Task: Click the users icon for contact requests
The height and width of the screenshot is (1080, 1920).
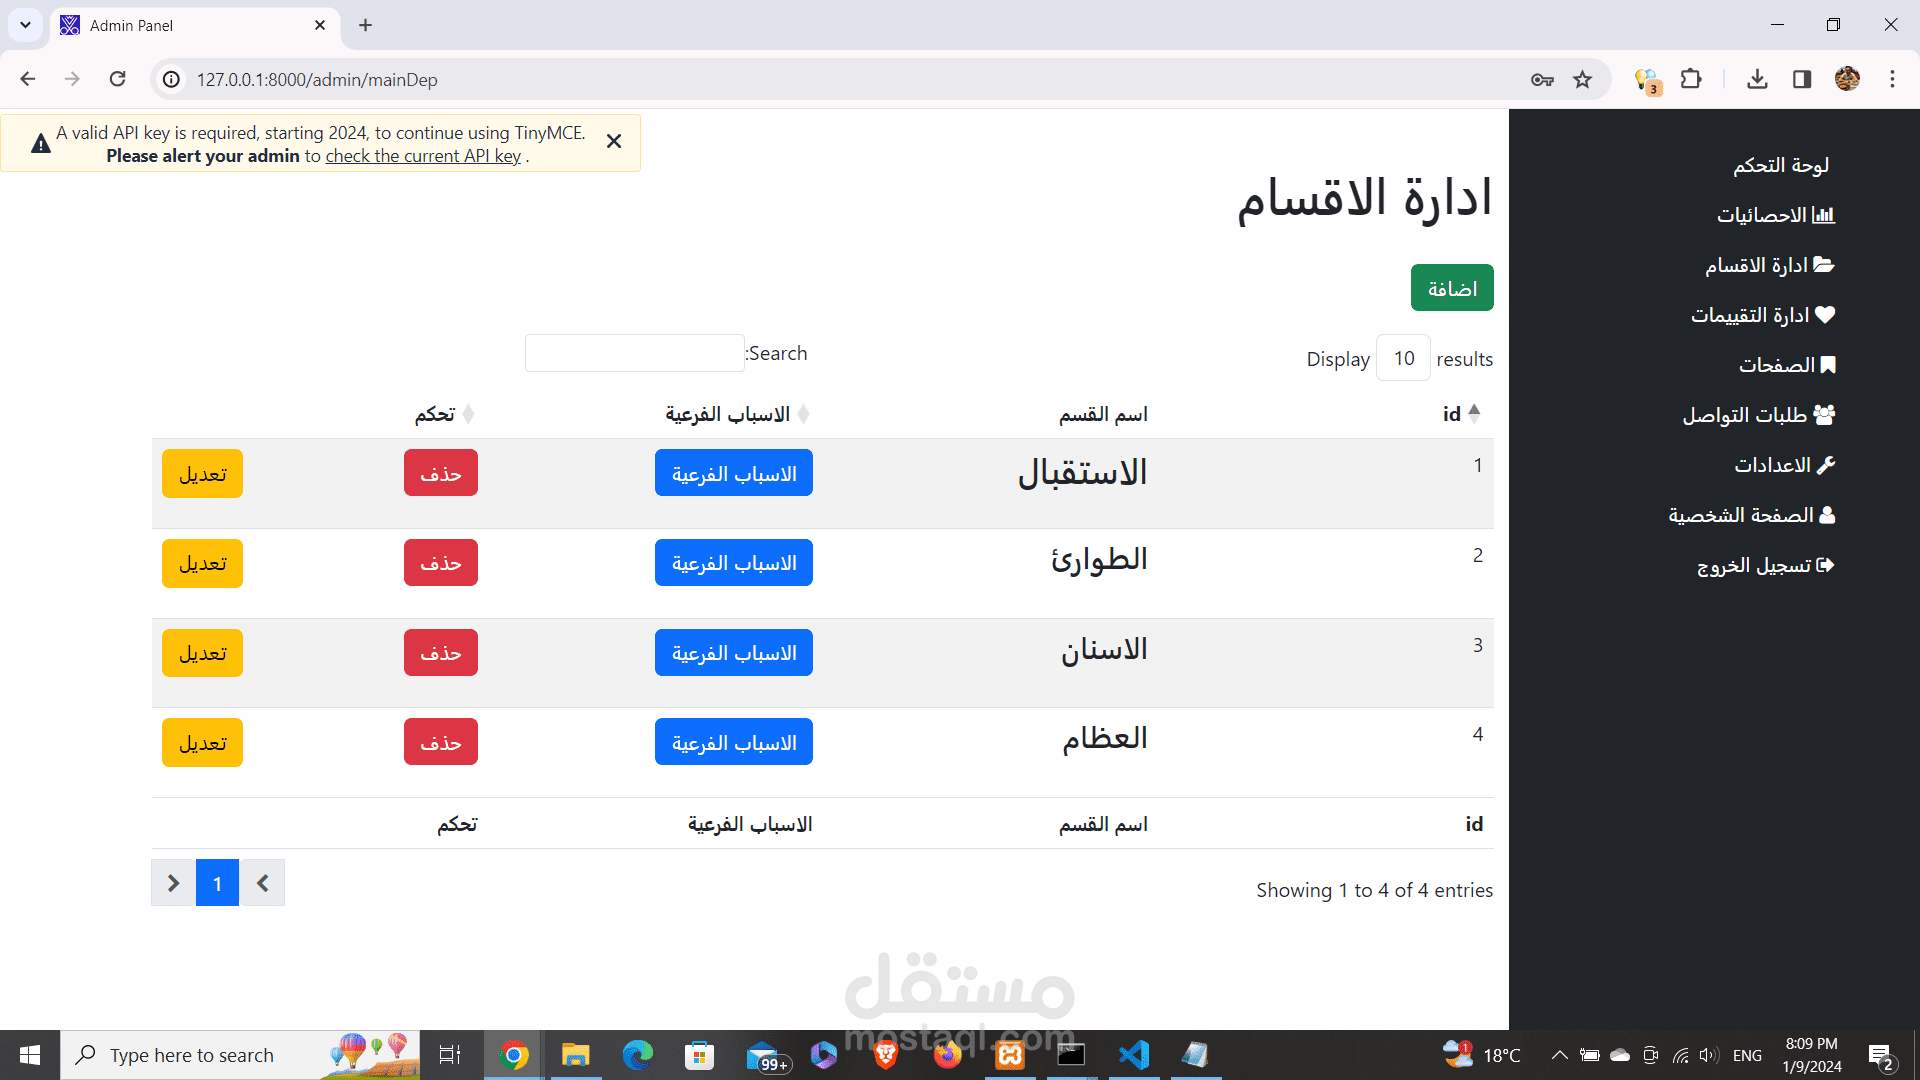Action: (x=1825, y=415)
